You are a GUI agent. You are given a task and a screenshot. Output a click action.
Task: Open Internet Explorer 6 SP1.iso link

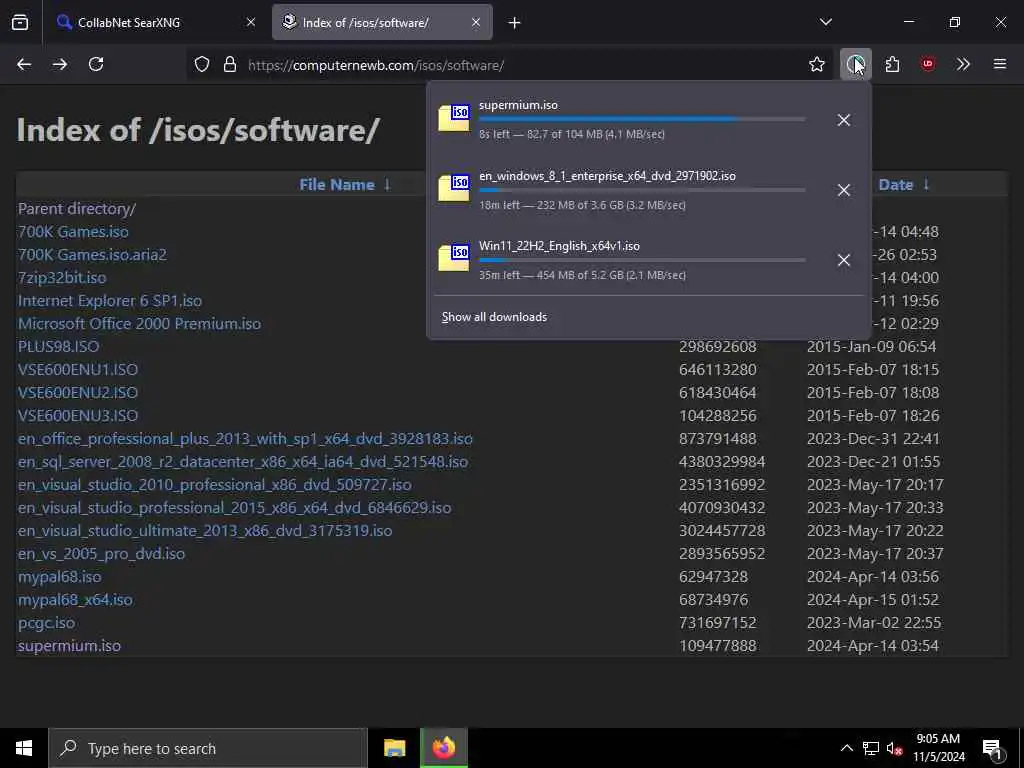pyautogui.click(x=110, y=300)
